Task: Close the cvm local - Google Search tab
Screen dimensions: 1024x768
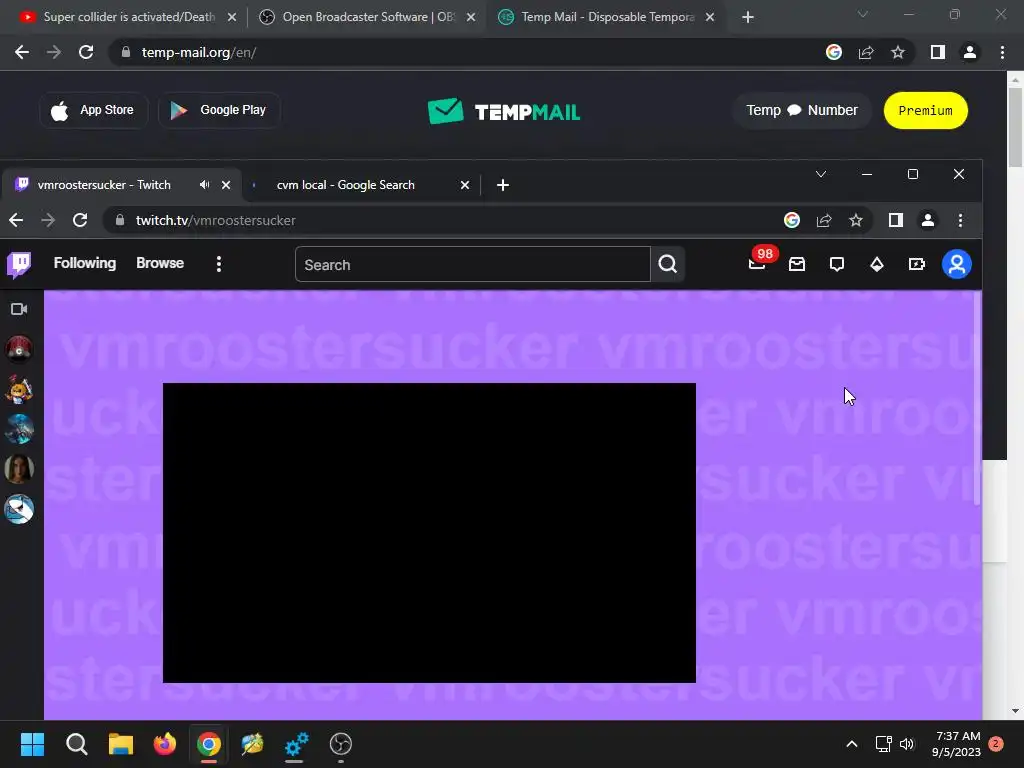Action: 465,185
